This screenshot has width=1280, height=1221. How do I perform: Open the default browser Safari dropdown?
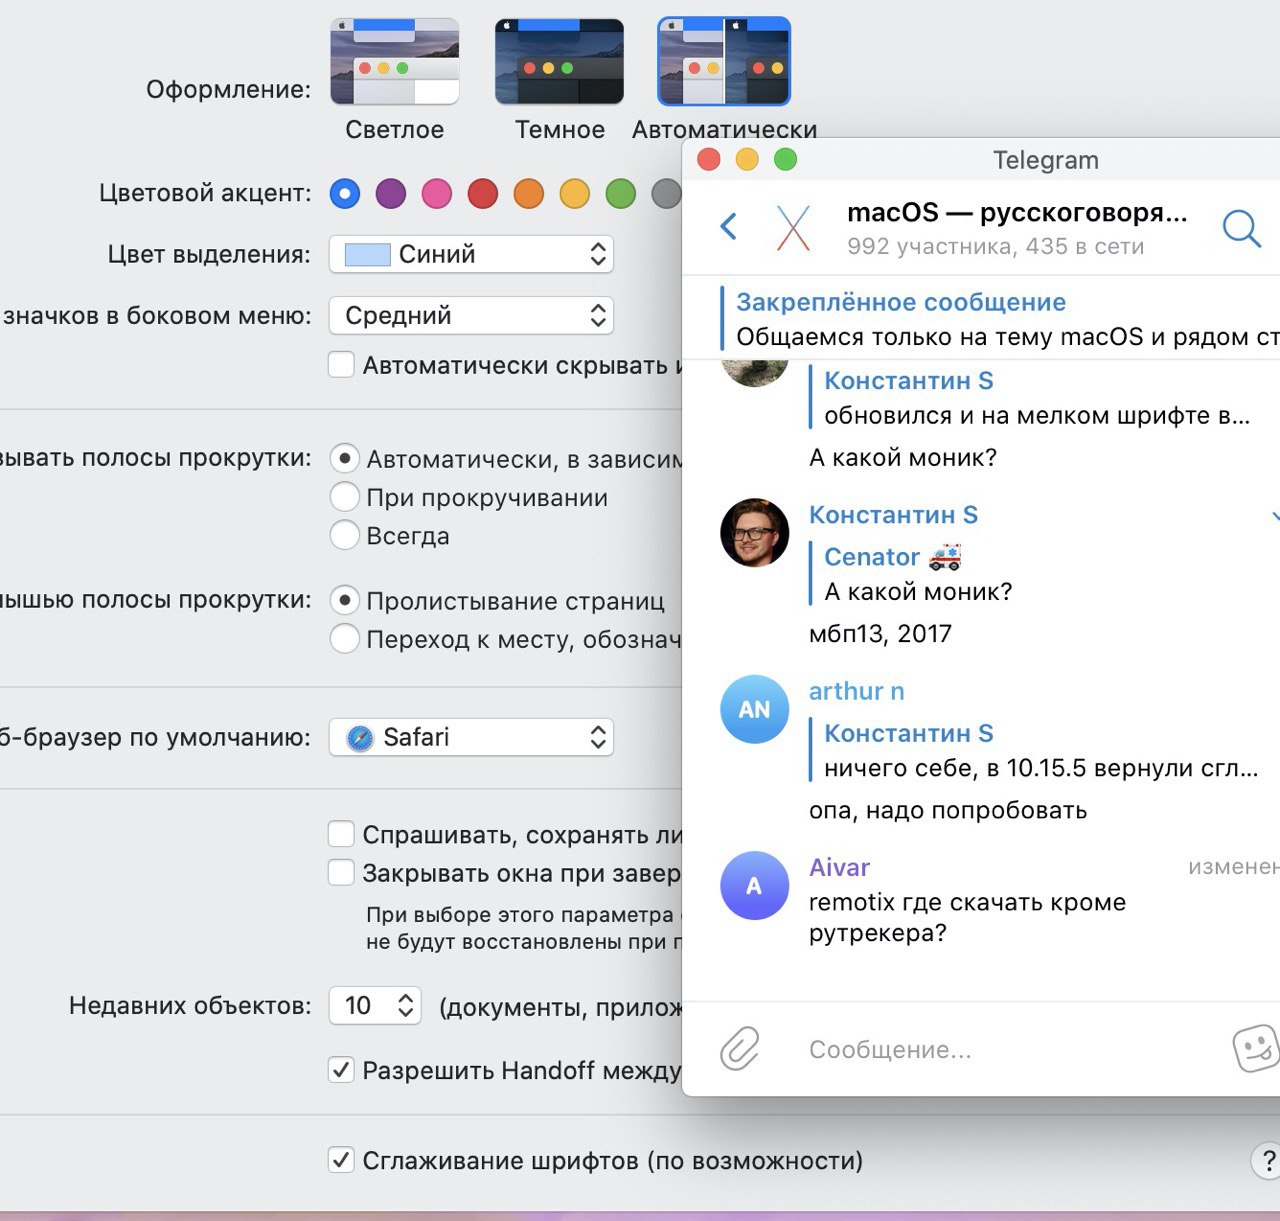471,738
